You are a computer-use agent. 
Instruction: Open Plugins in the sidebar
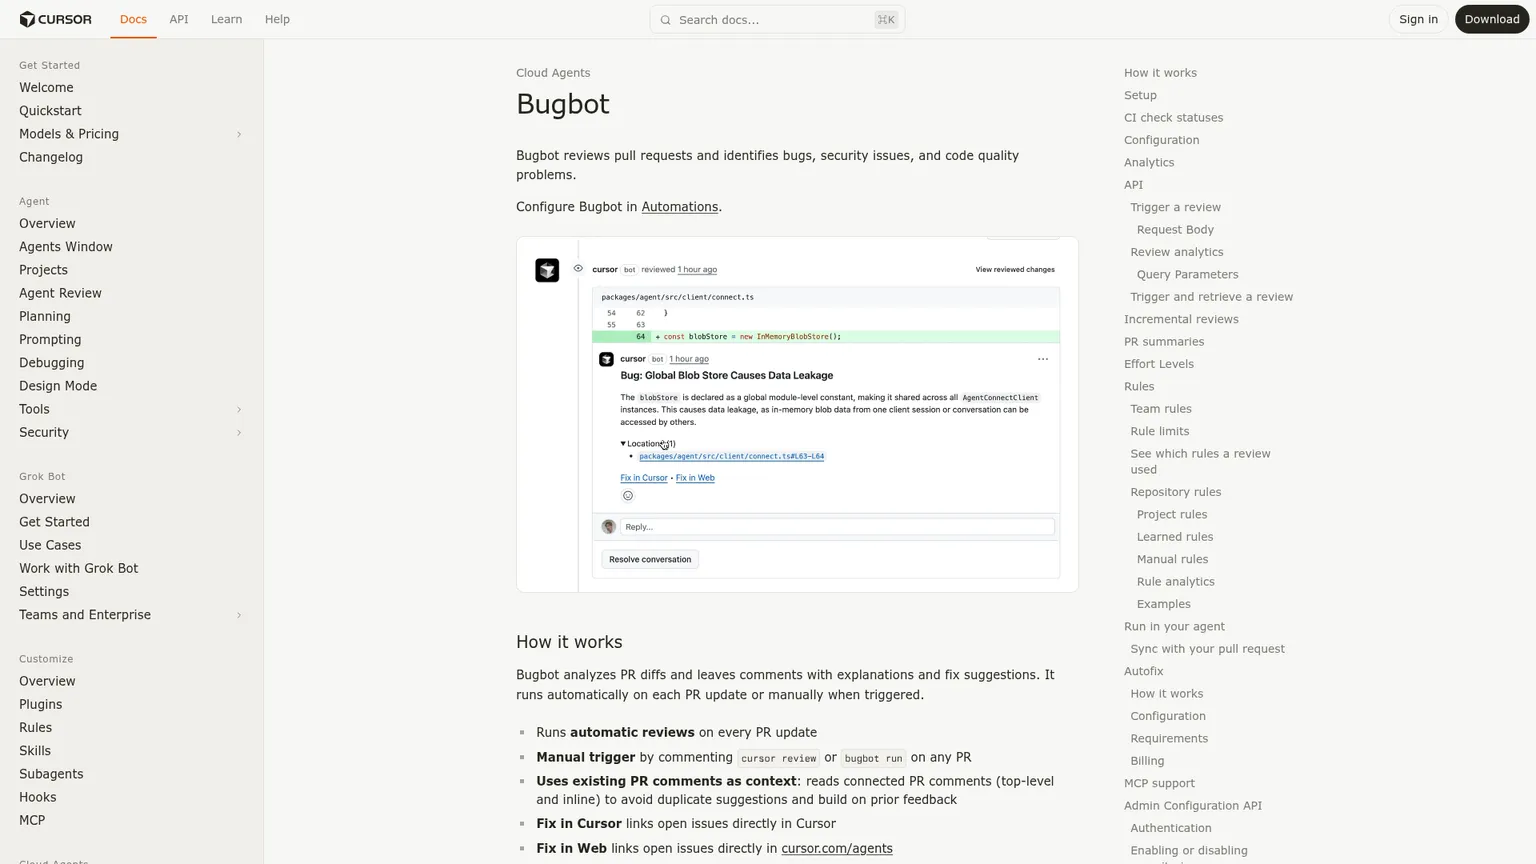point(40,705)
